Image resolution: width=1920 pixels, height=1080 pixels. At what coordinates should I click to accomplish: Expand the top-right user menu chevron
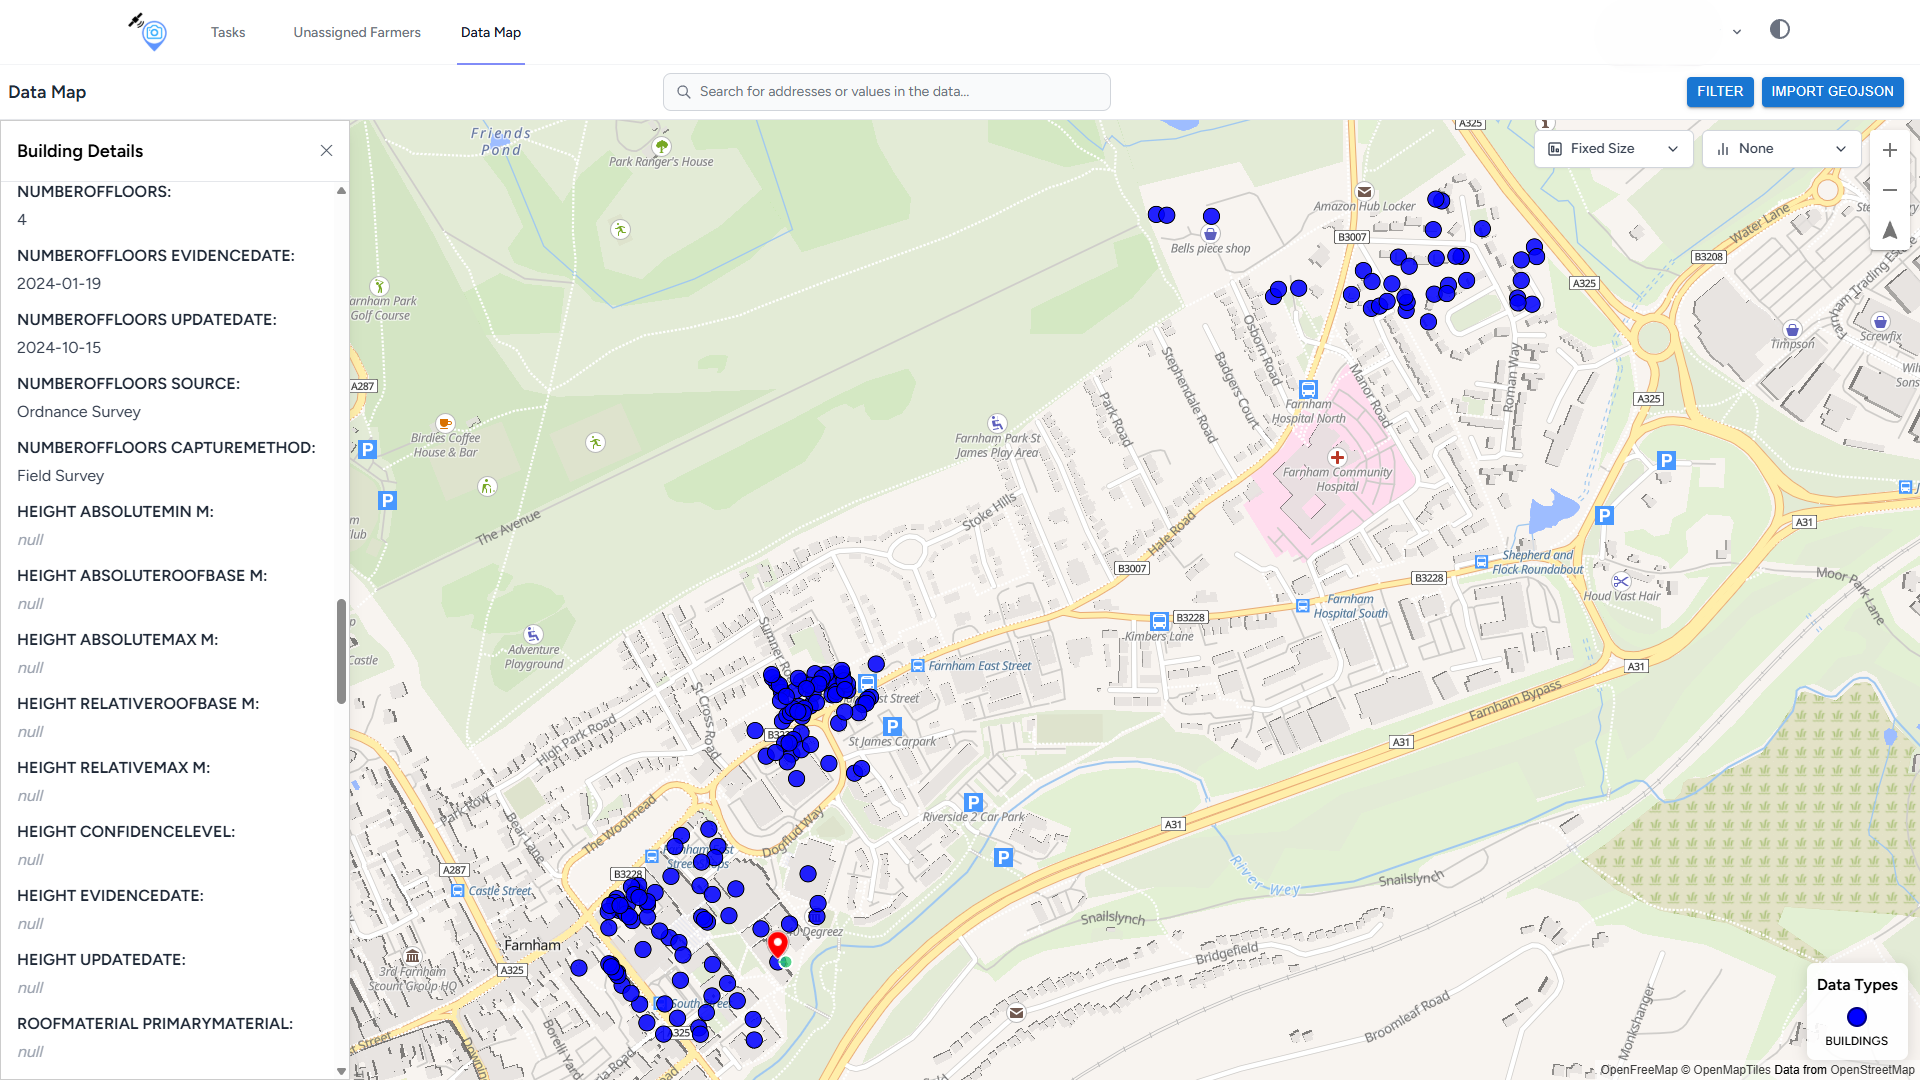click(1737, 32)
